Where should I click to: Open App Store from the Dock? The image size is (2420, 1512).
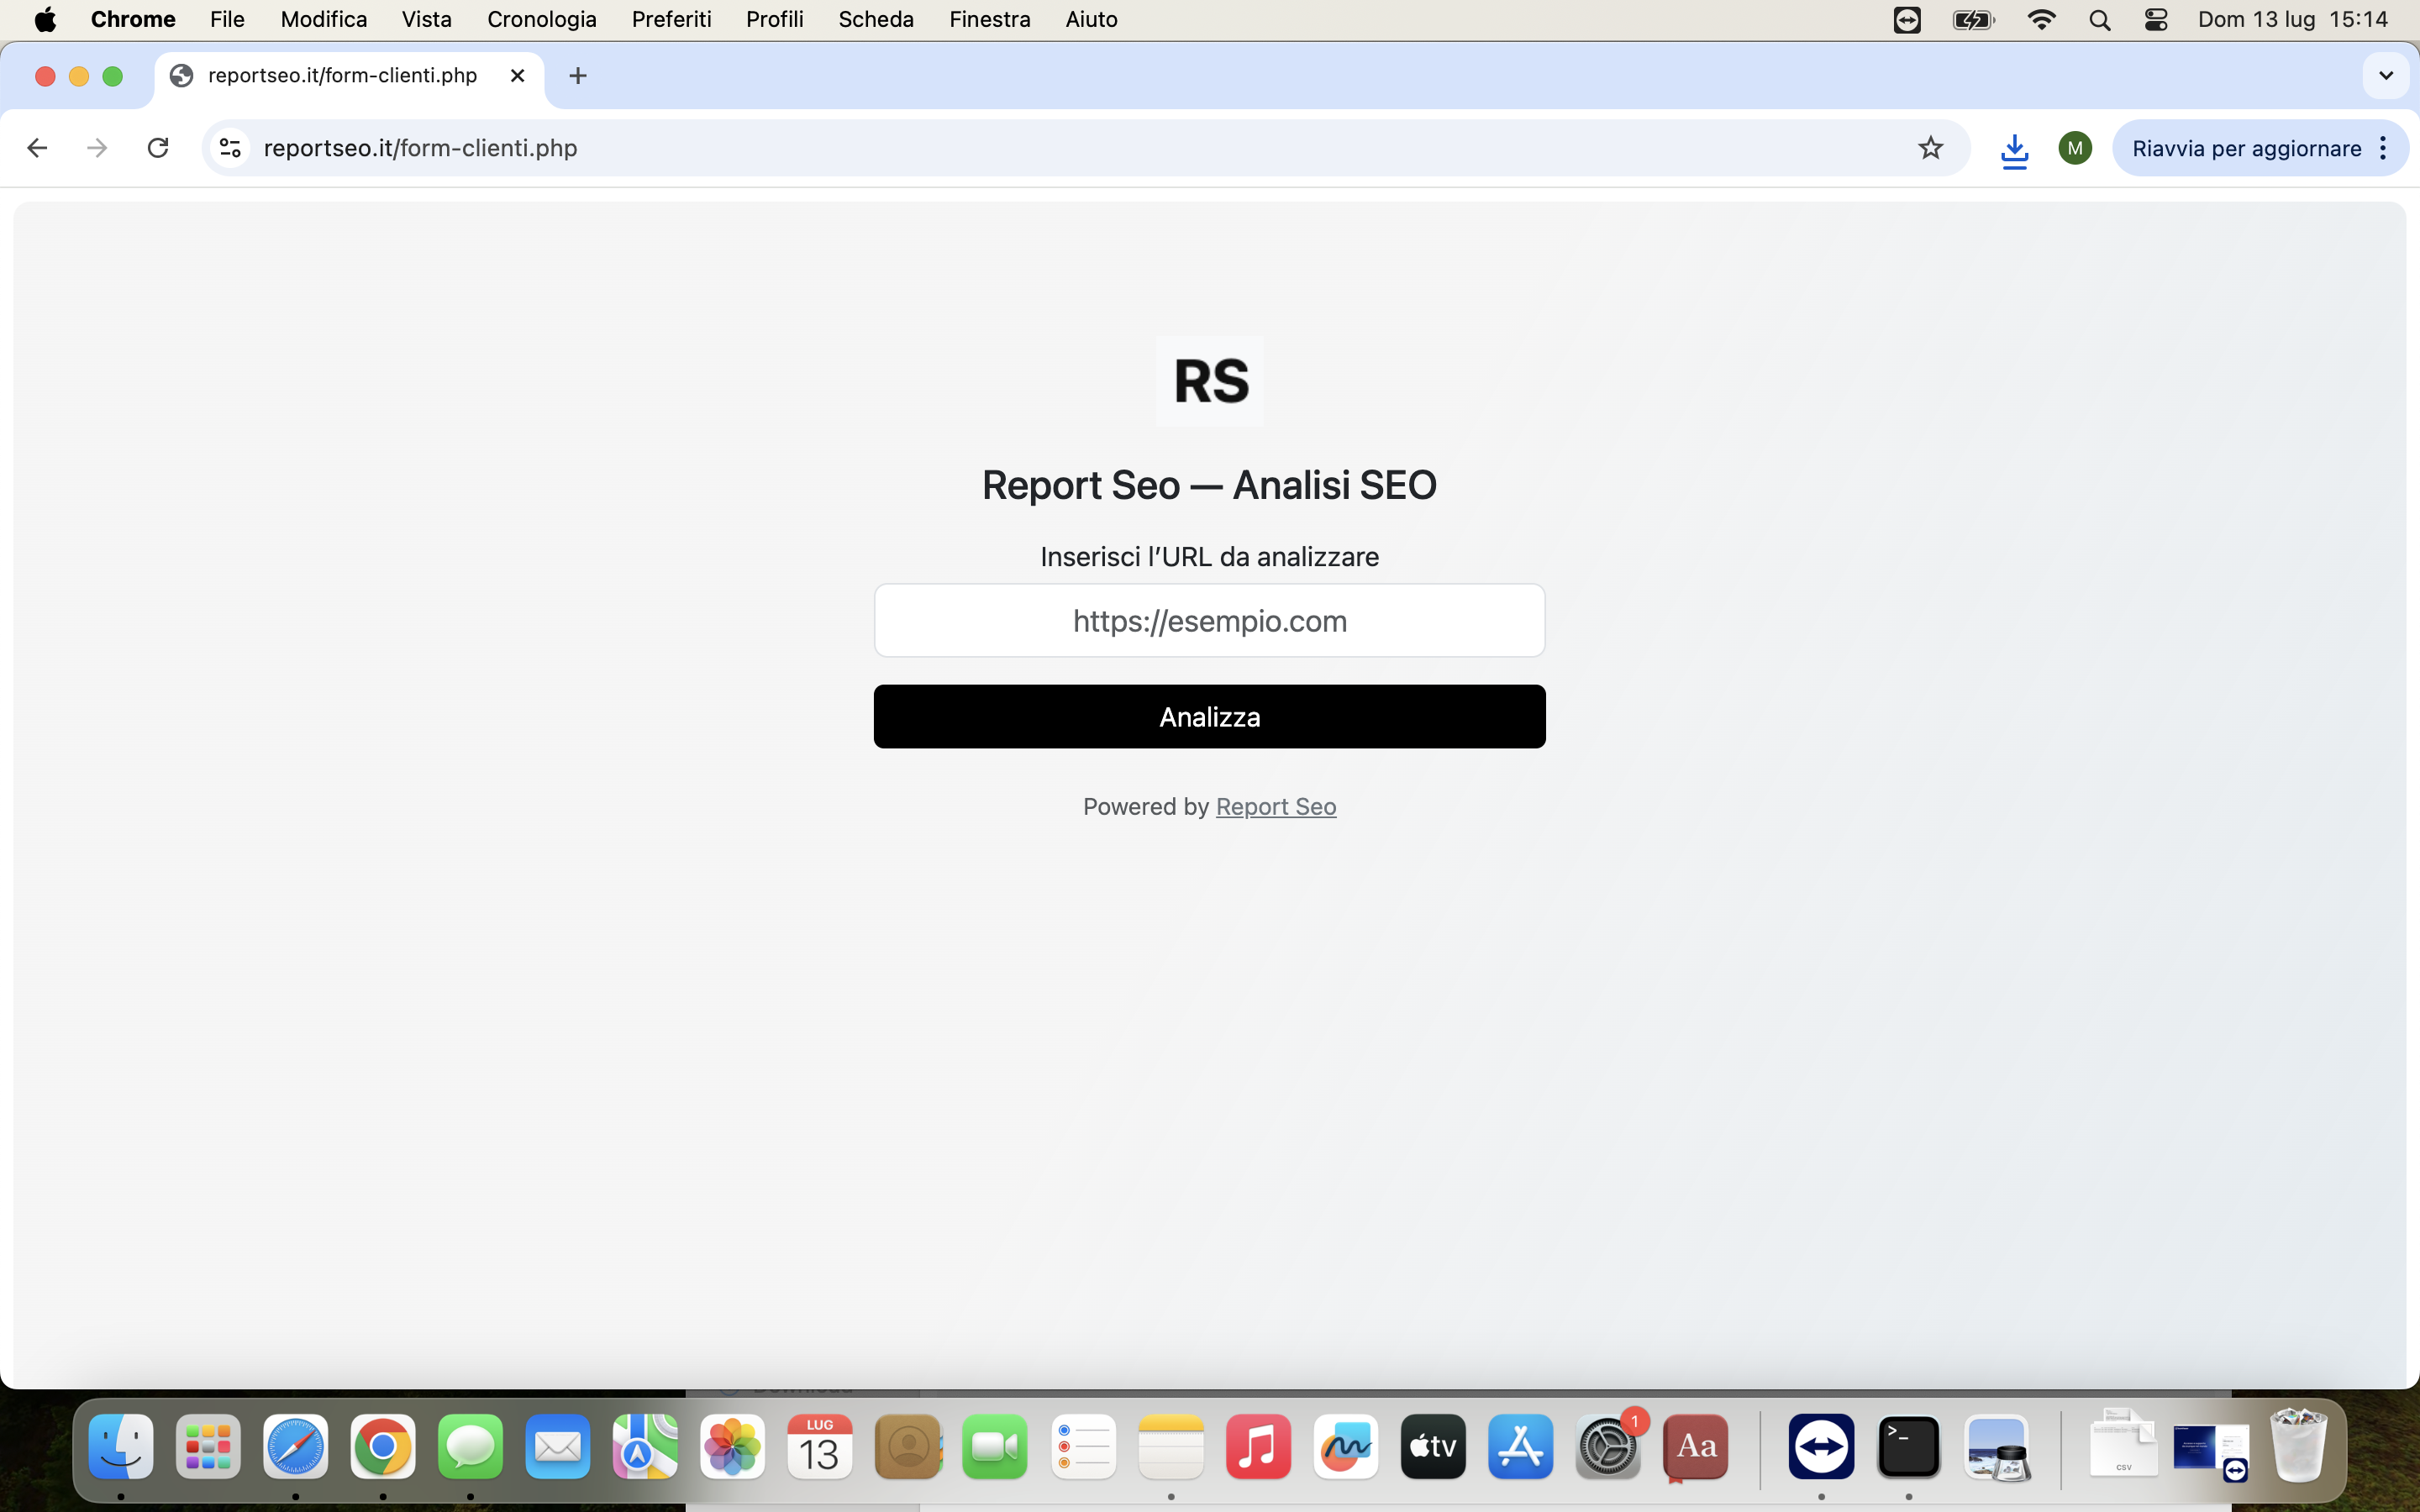click(1520, 1446)
